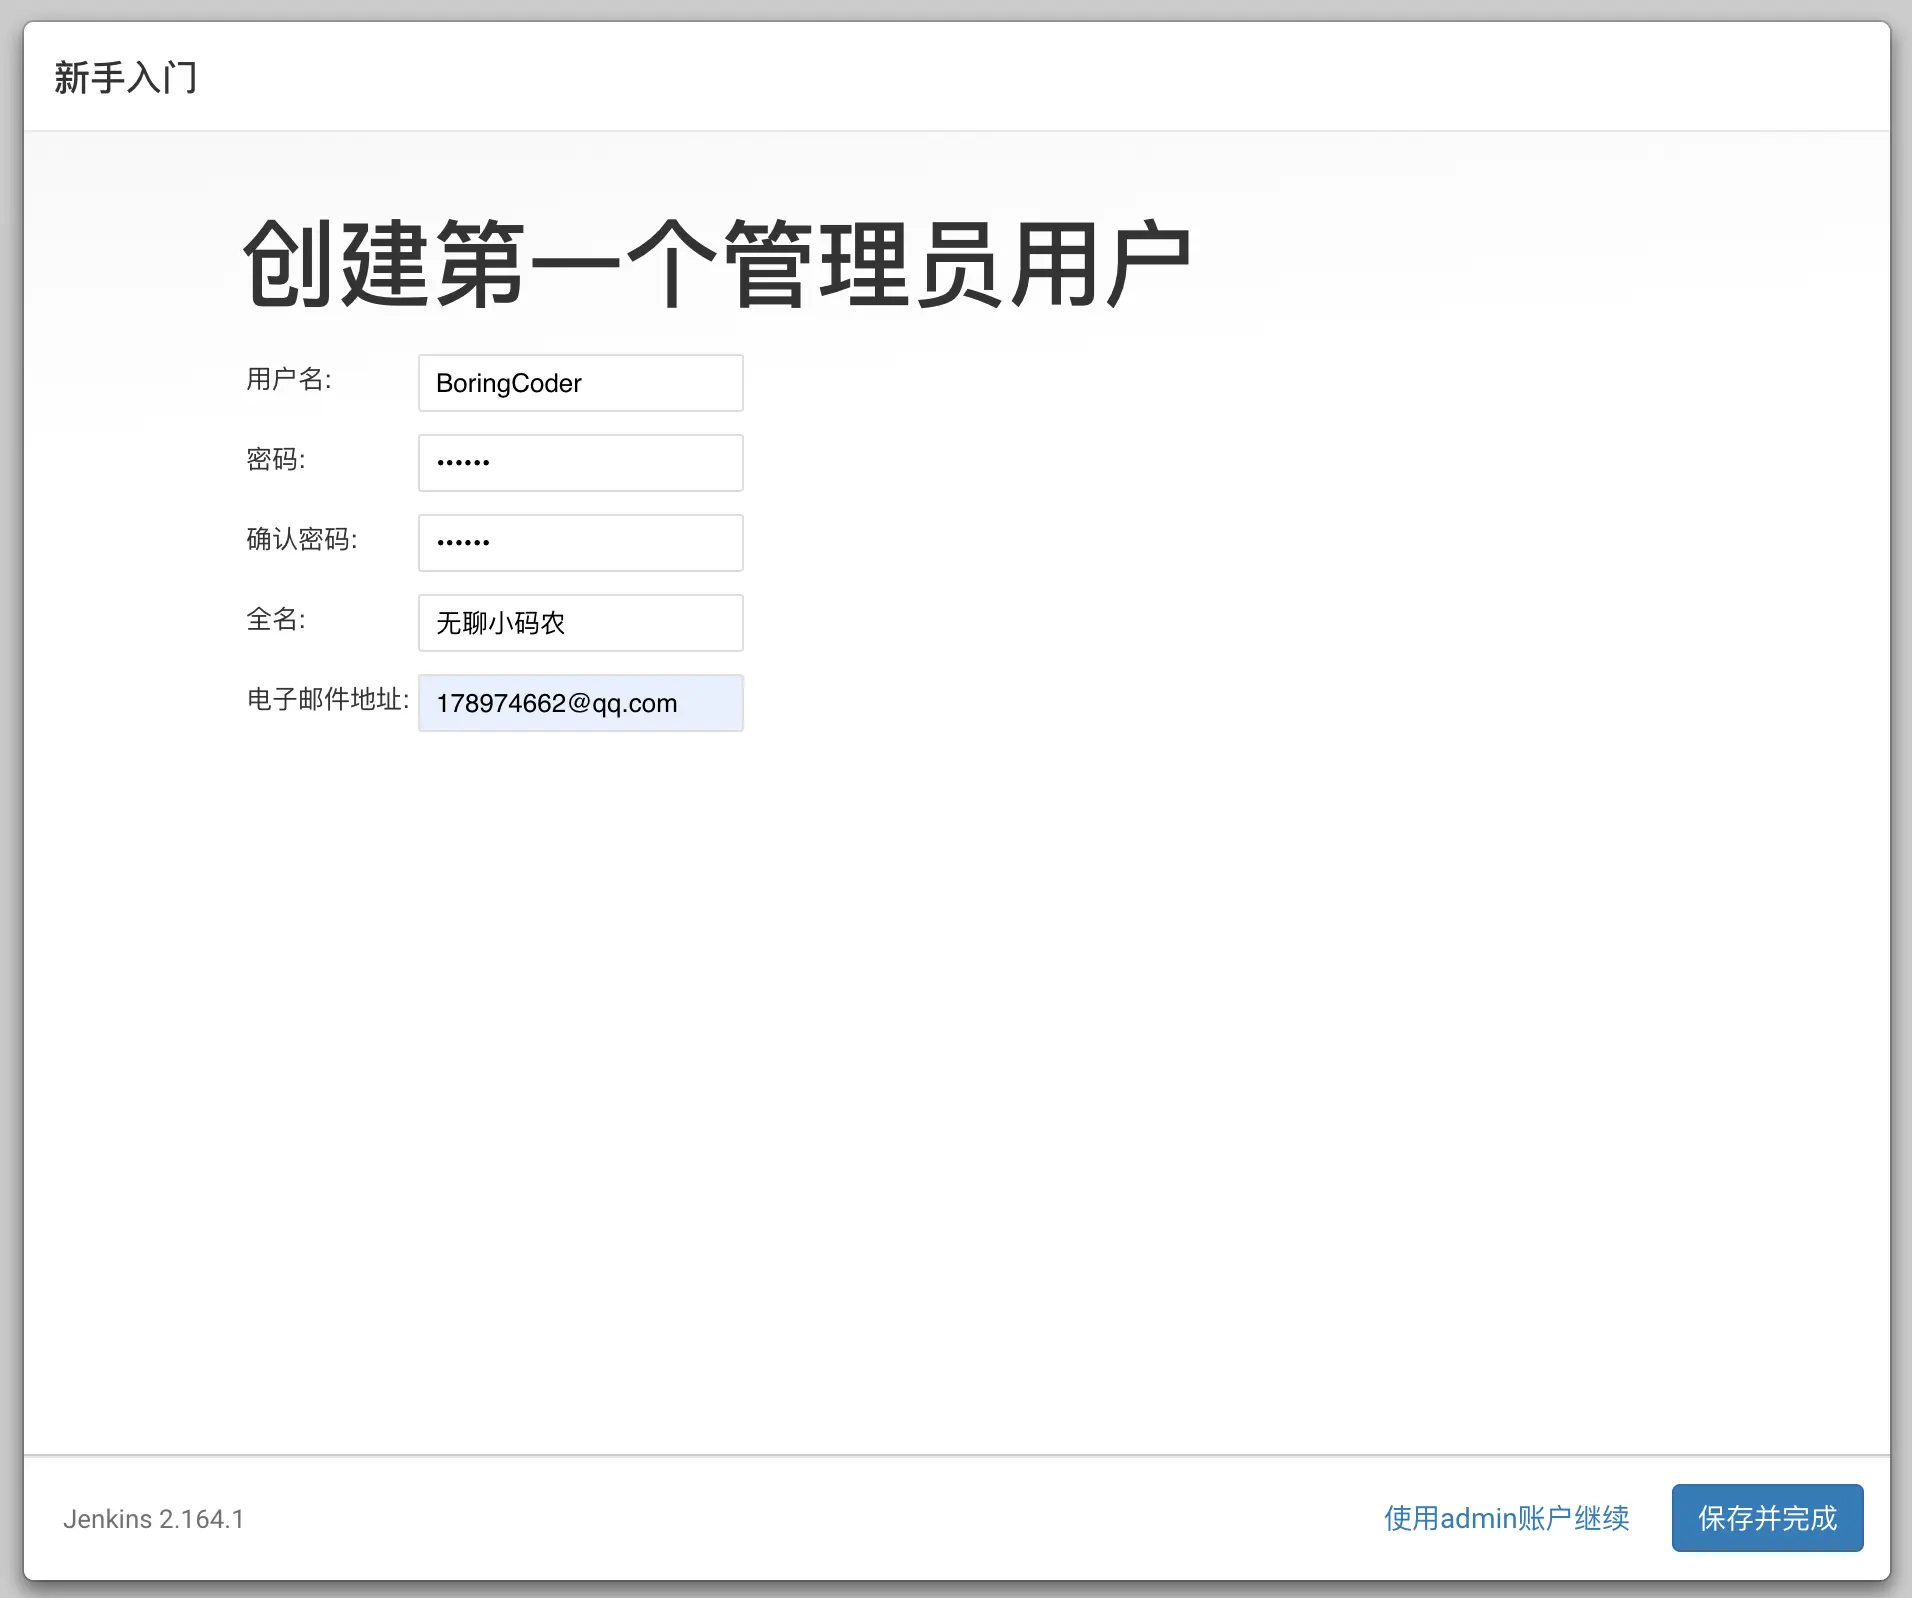Image resolution: width=1912 pixels, height=1598 pixels.
Task: Click the 确认密码 confirmation field
Action: tap(580, 543)
